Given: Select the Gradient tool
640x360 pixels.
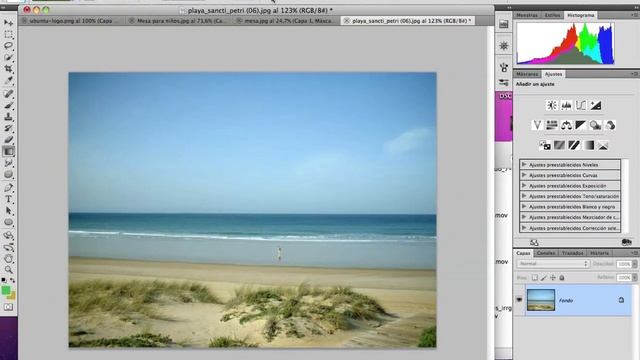Looking at the screenshot, I should point(9,151).
